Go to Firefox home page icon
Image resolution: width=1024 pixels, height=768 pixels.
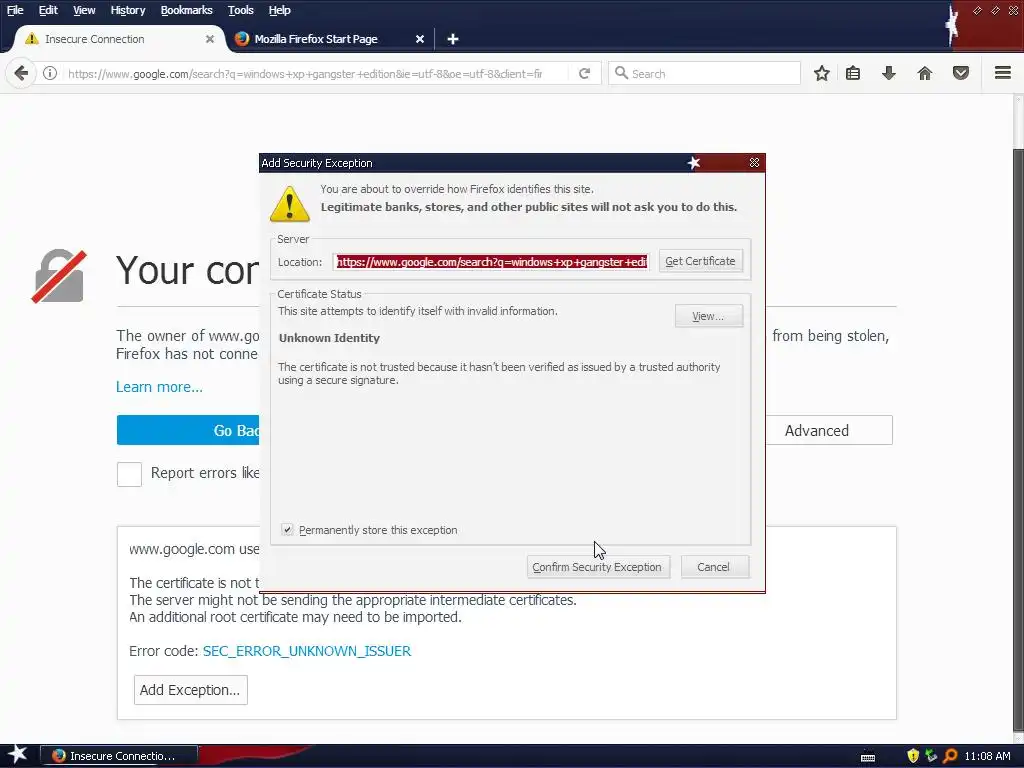pos(925,73)
